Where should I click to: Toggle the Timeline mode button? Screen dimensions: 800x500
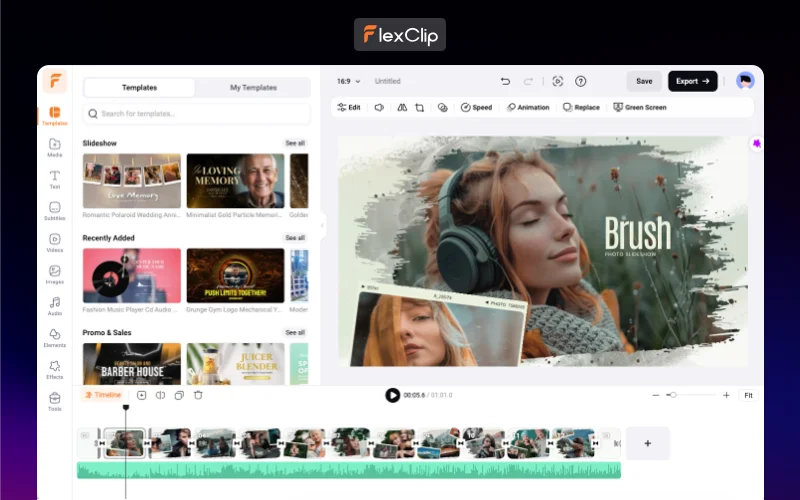pyautogui.click(x=103, y=395)
